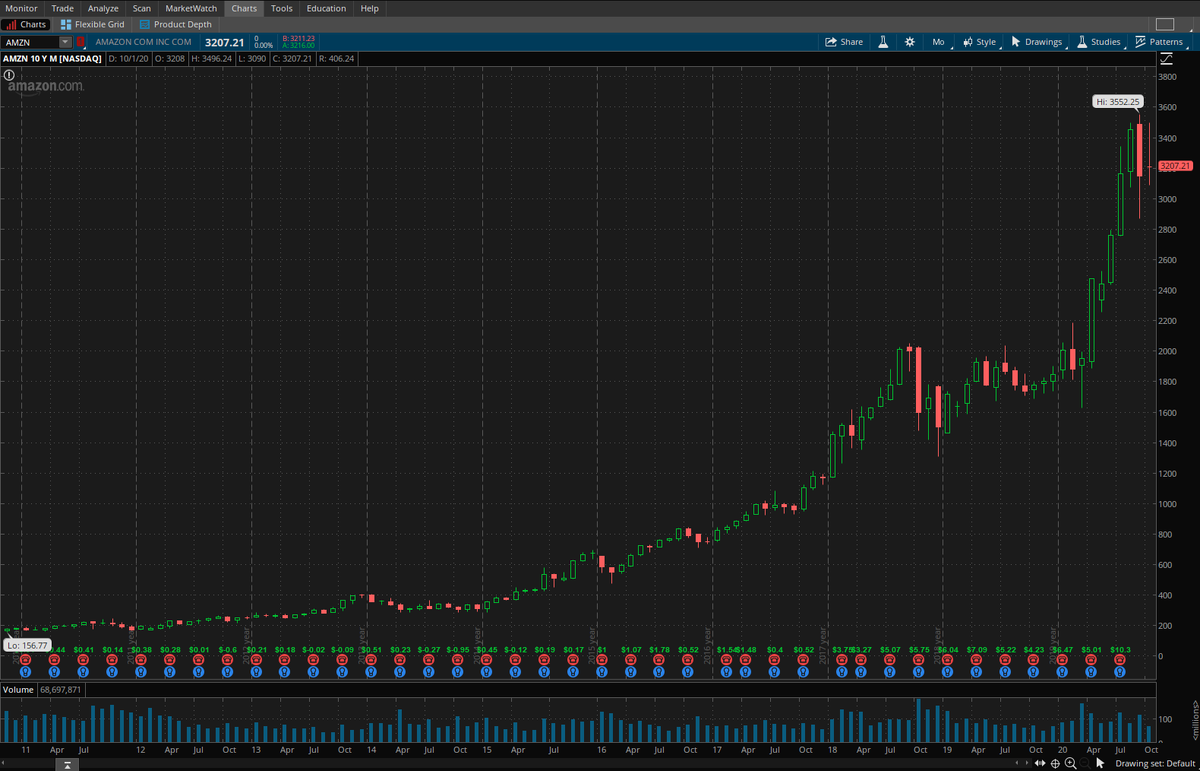Open the Drawings tool menu
Image resolution: width=1200 pixels, height=771 pixels.
pyautogui.click(x=1037, y=42)
